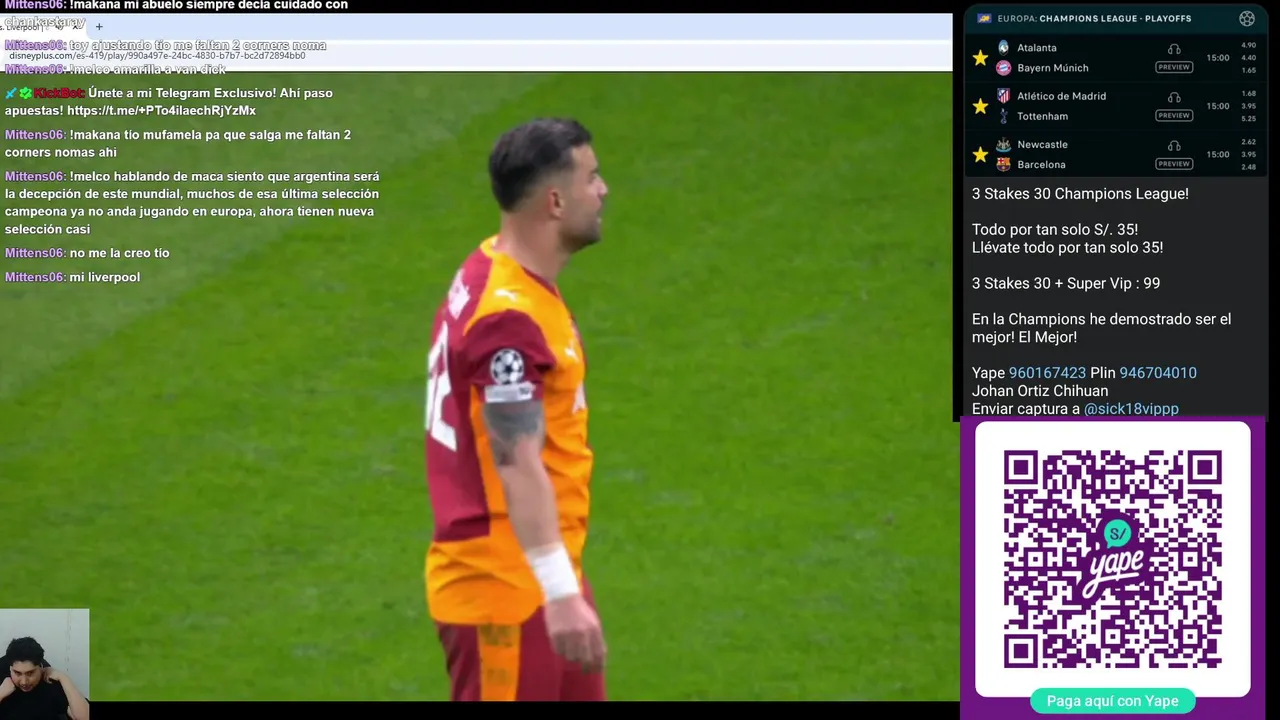Screen dimensions: 1280x720
Task: Click the Newcastle club crest
Action: [x=1003, y=144]
